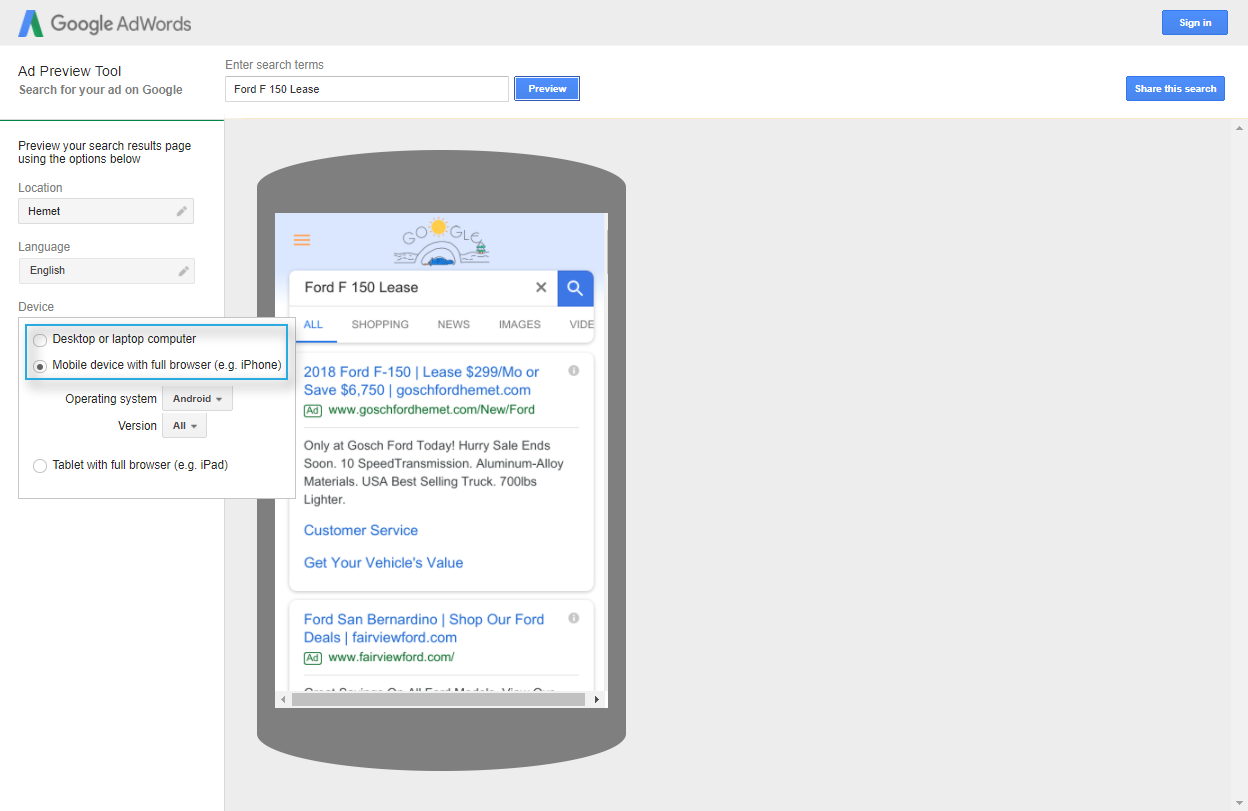Click the Google doodle in the preview
This screenshot has height=811, width=1248.
pos(441,241)
